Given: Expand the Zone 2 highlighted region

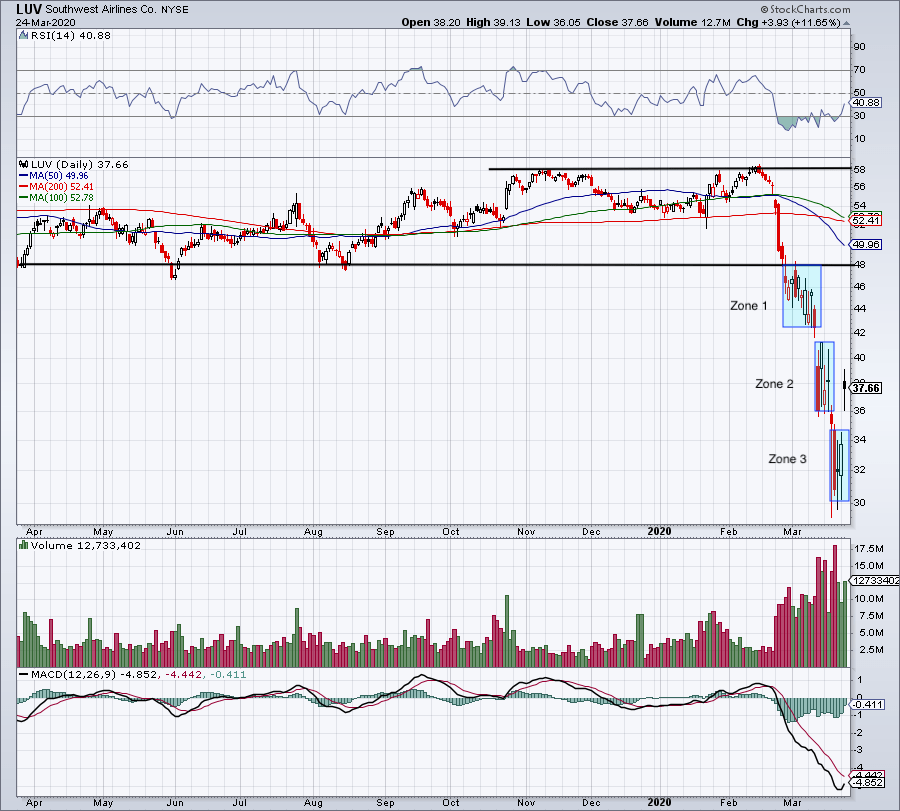Looking at the screenshot, I should [826, 377].
